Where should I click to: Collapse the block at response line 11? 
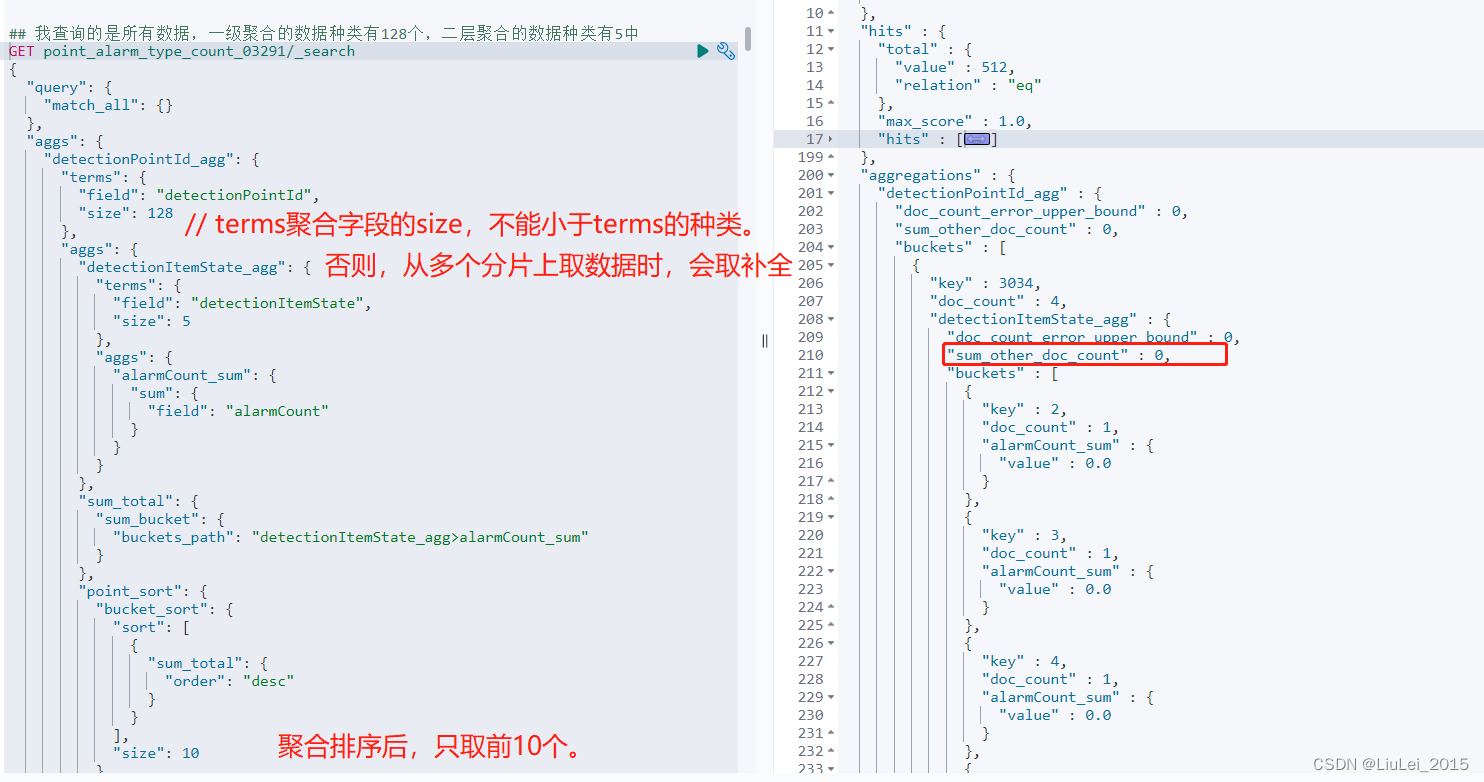click(831, 31)
